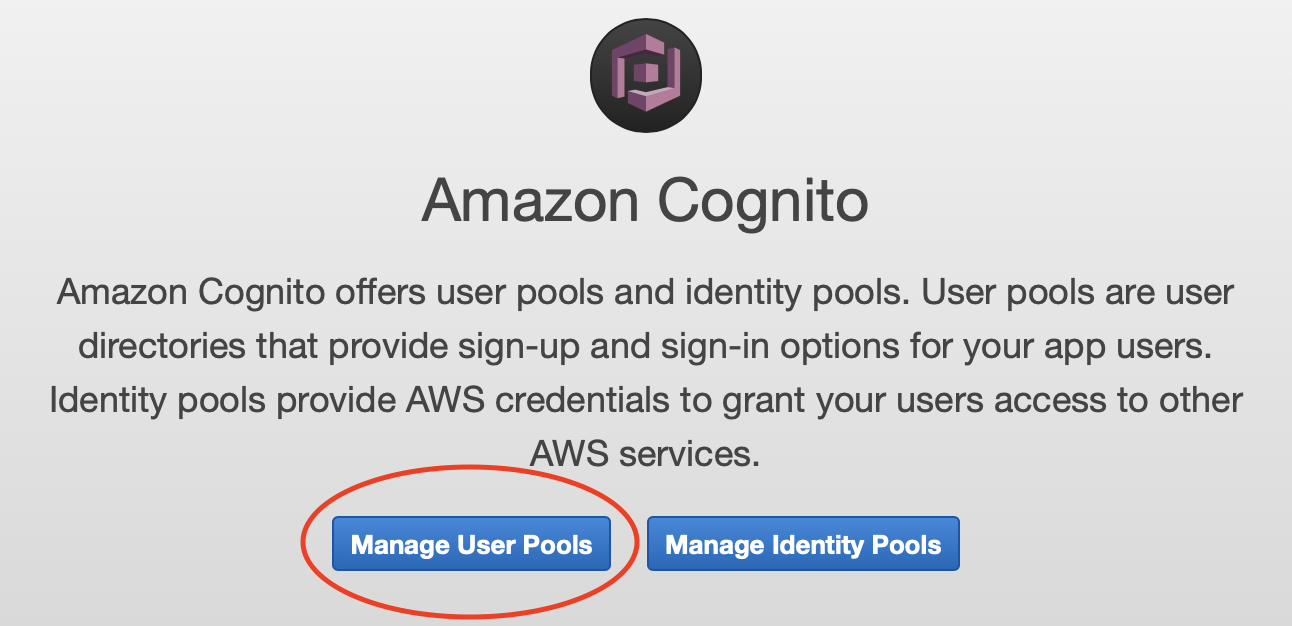Click the line beginning "Identity pools provide AWS"
The height and width of the screenshot is (626, 1292).
[645, 401]
